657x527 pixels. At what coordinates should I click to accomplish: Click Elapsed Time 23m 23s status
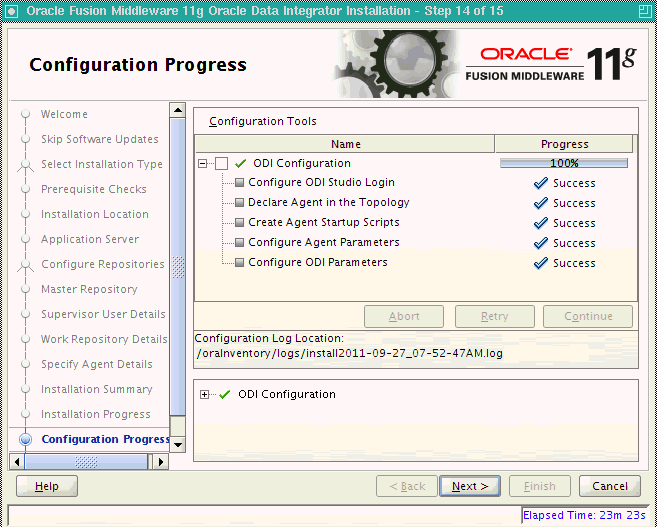[x=585, y=515]
